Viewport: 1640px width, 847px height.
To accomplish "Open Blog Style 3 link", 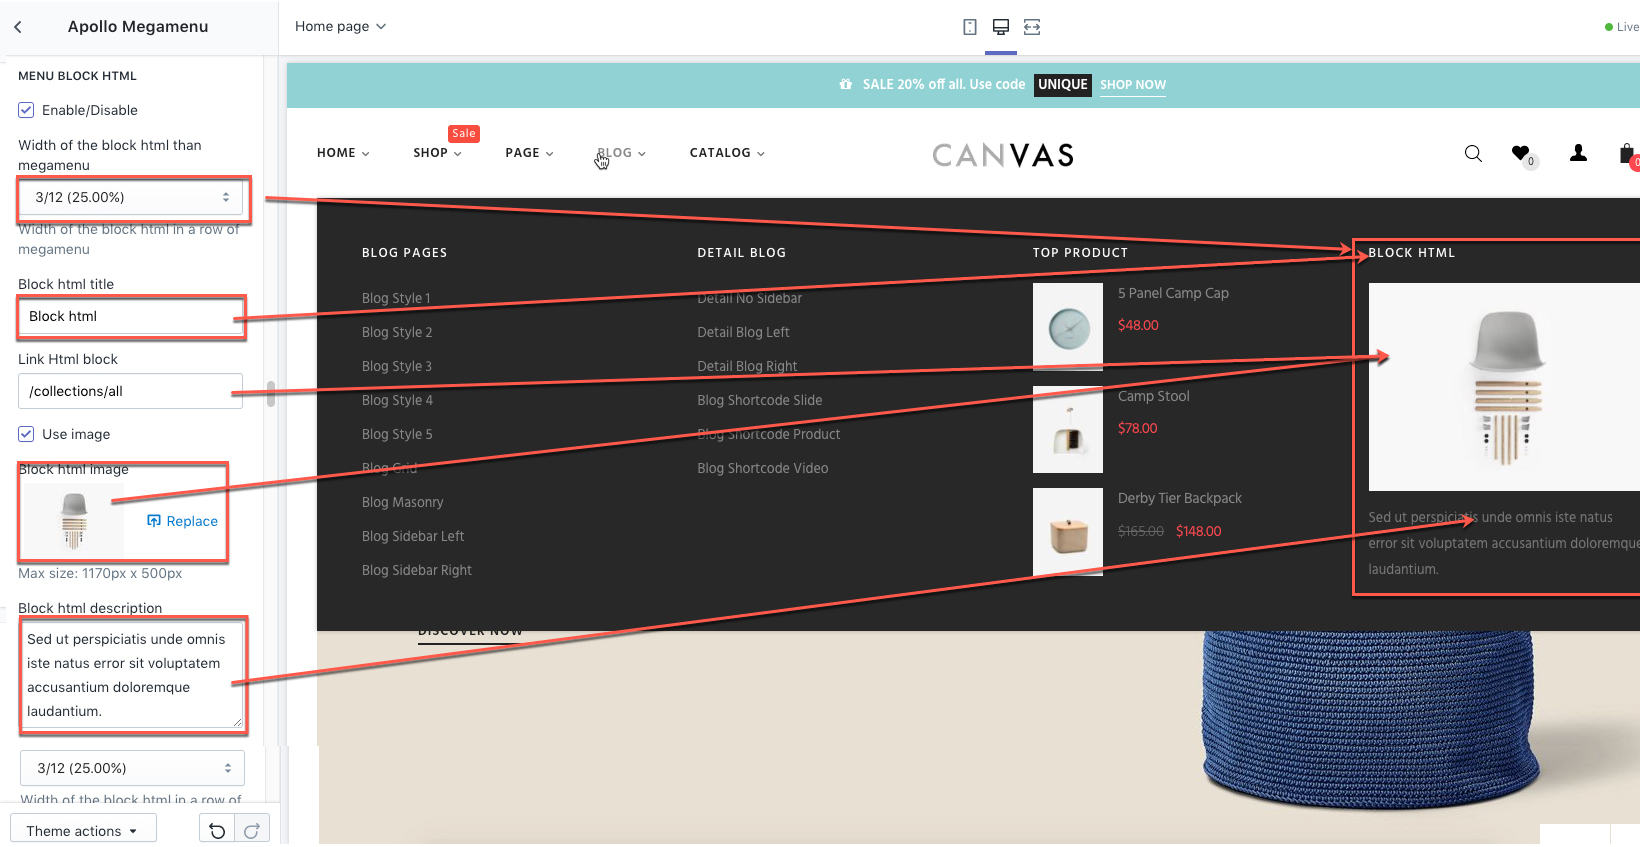I will point(397,366).
